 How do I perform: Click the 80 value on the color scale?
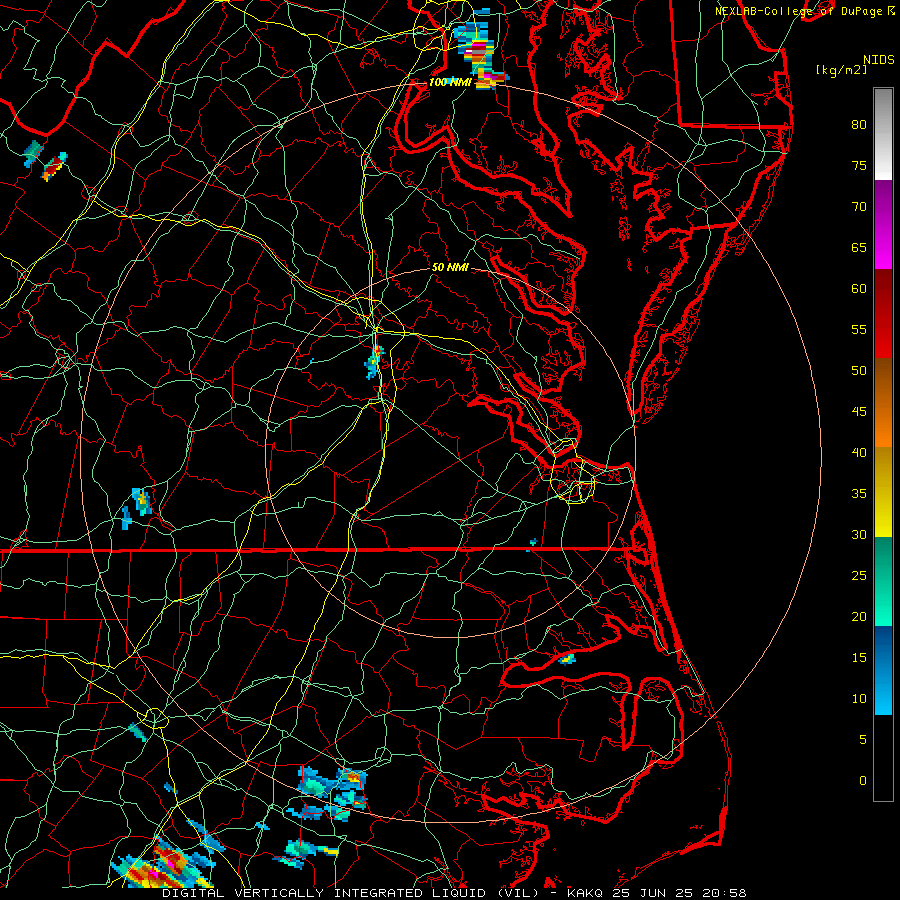pos(859,125)
